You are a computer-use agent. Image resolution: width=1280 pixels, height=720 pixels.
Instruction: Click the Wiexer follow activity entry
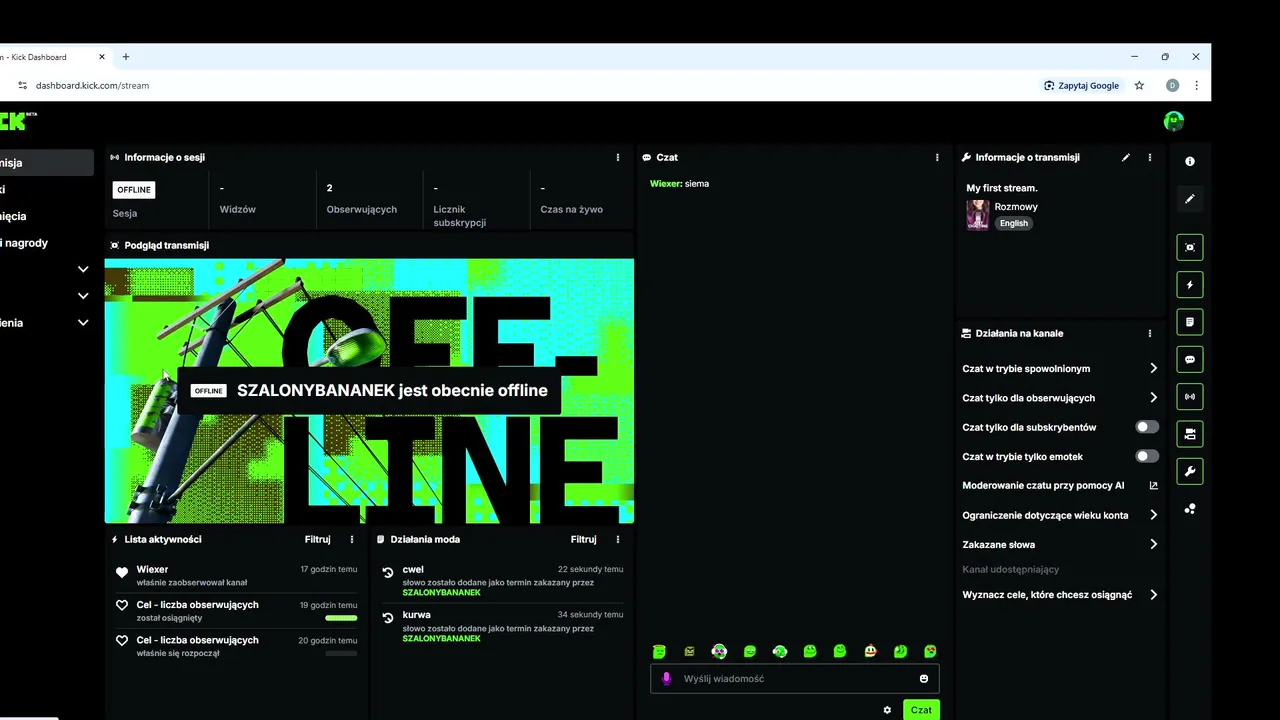(x=237, y=575)
